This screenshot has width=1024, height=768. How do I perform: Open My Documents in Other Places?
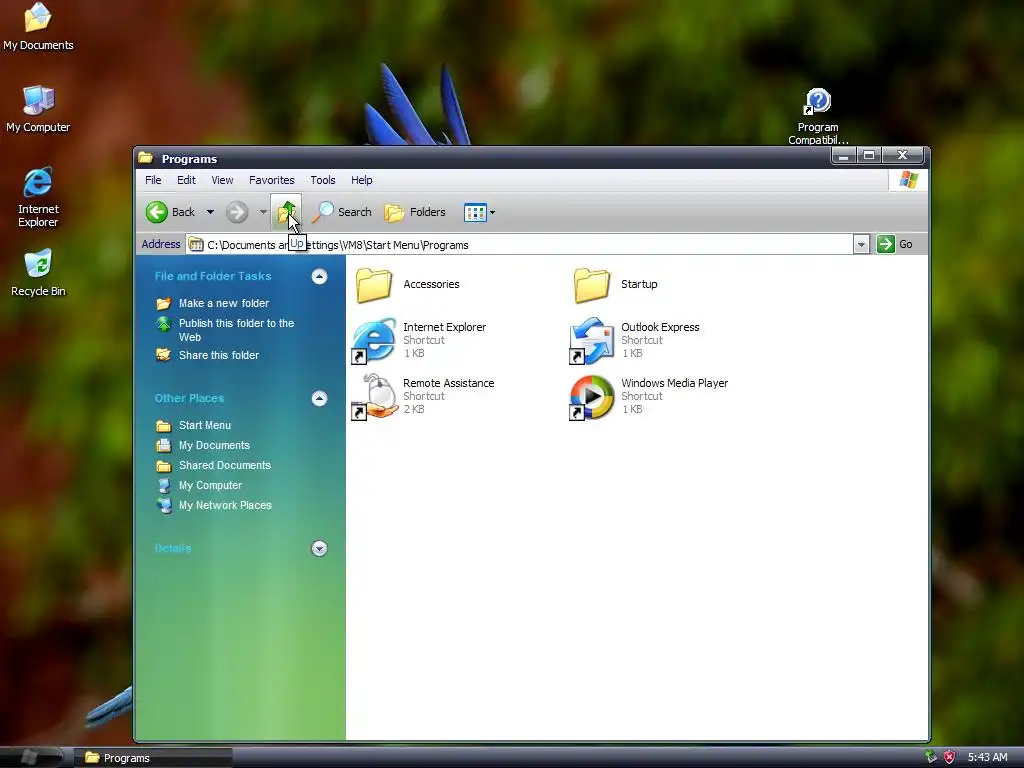(x=214, y=445)
